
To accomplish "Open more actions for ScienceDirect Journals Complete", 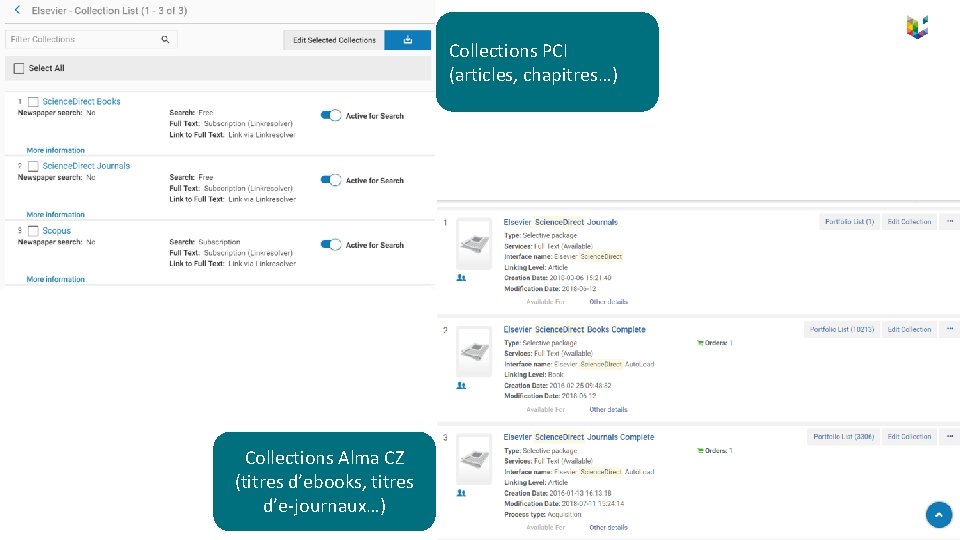I will click(950, 437).
